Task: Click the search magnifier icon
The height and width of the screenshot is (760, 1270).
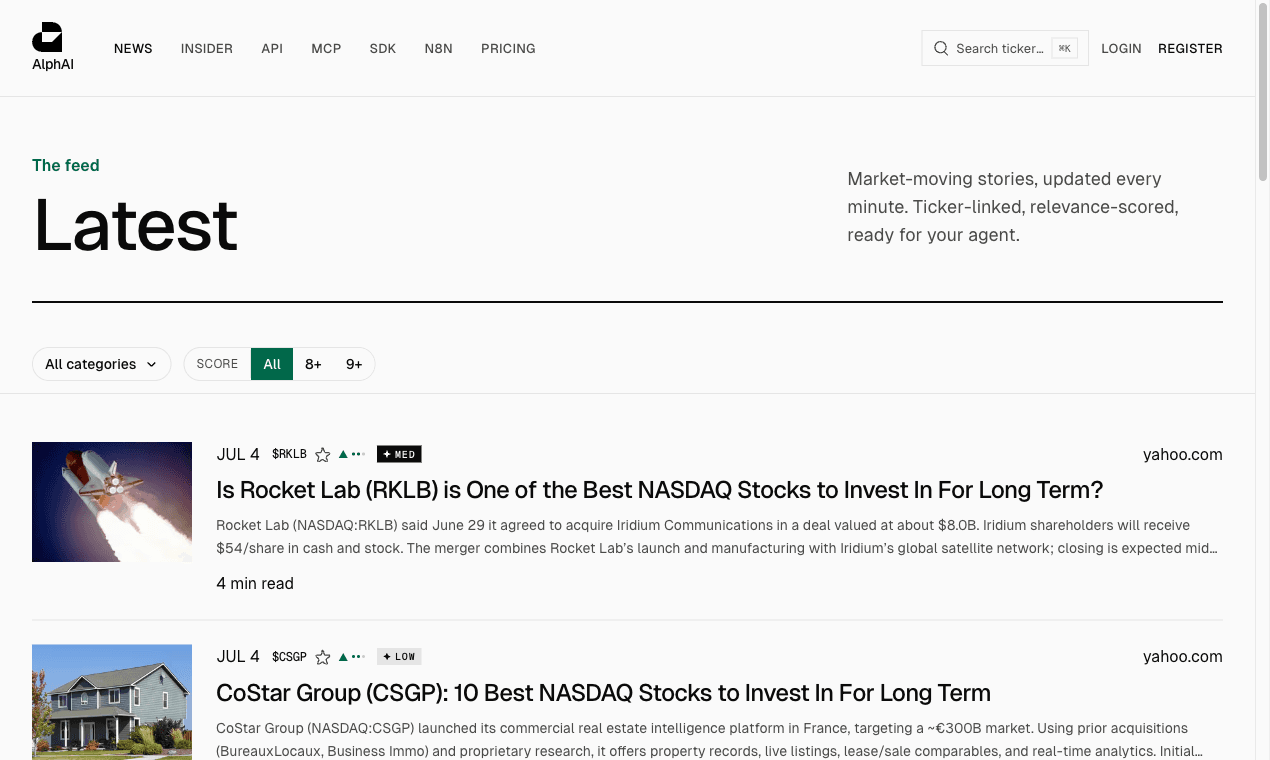Action: (941, 48)
